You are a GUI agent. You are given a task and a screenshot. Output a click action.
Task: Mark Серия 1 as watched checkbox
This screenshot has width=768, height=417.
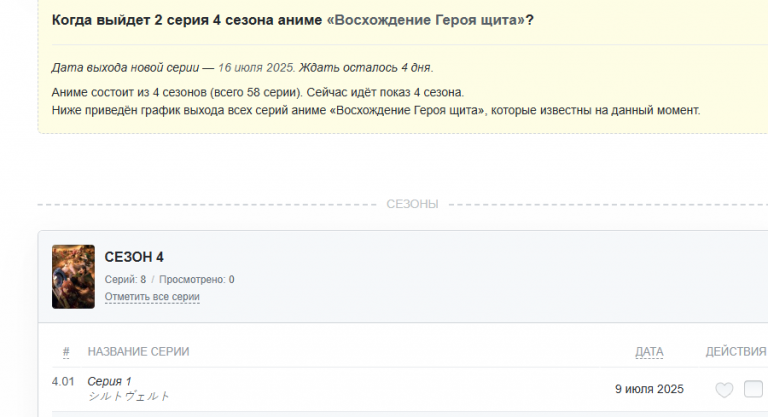click(753, 389)
